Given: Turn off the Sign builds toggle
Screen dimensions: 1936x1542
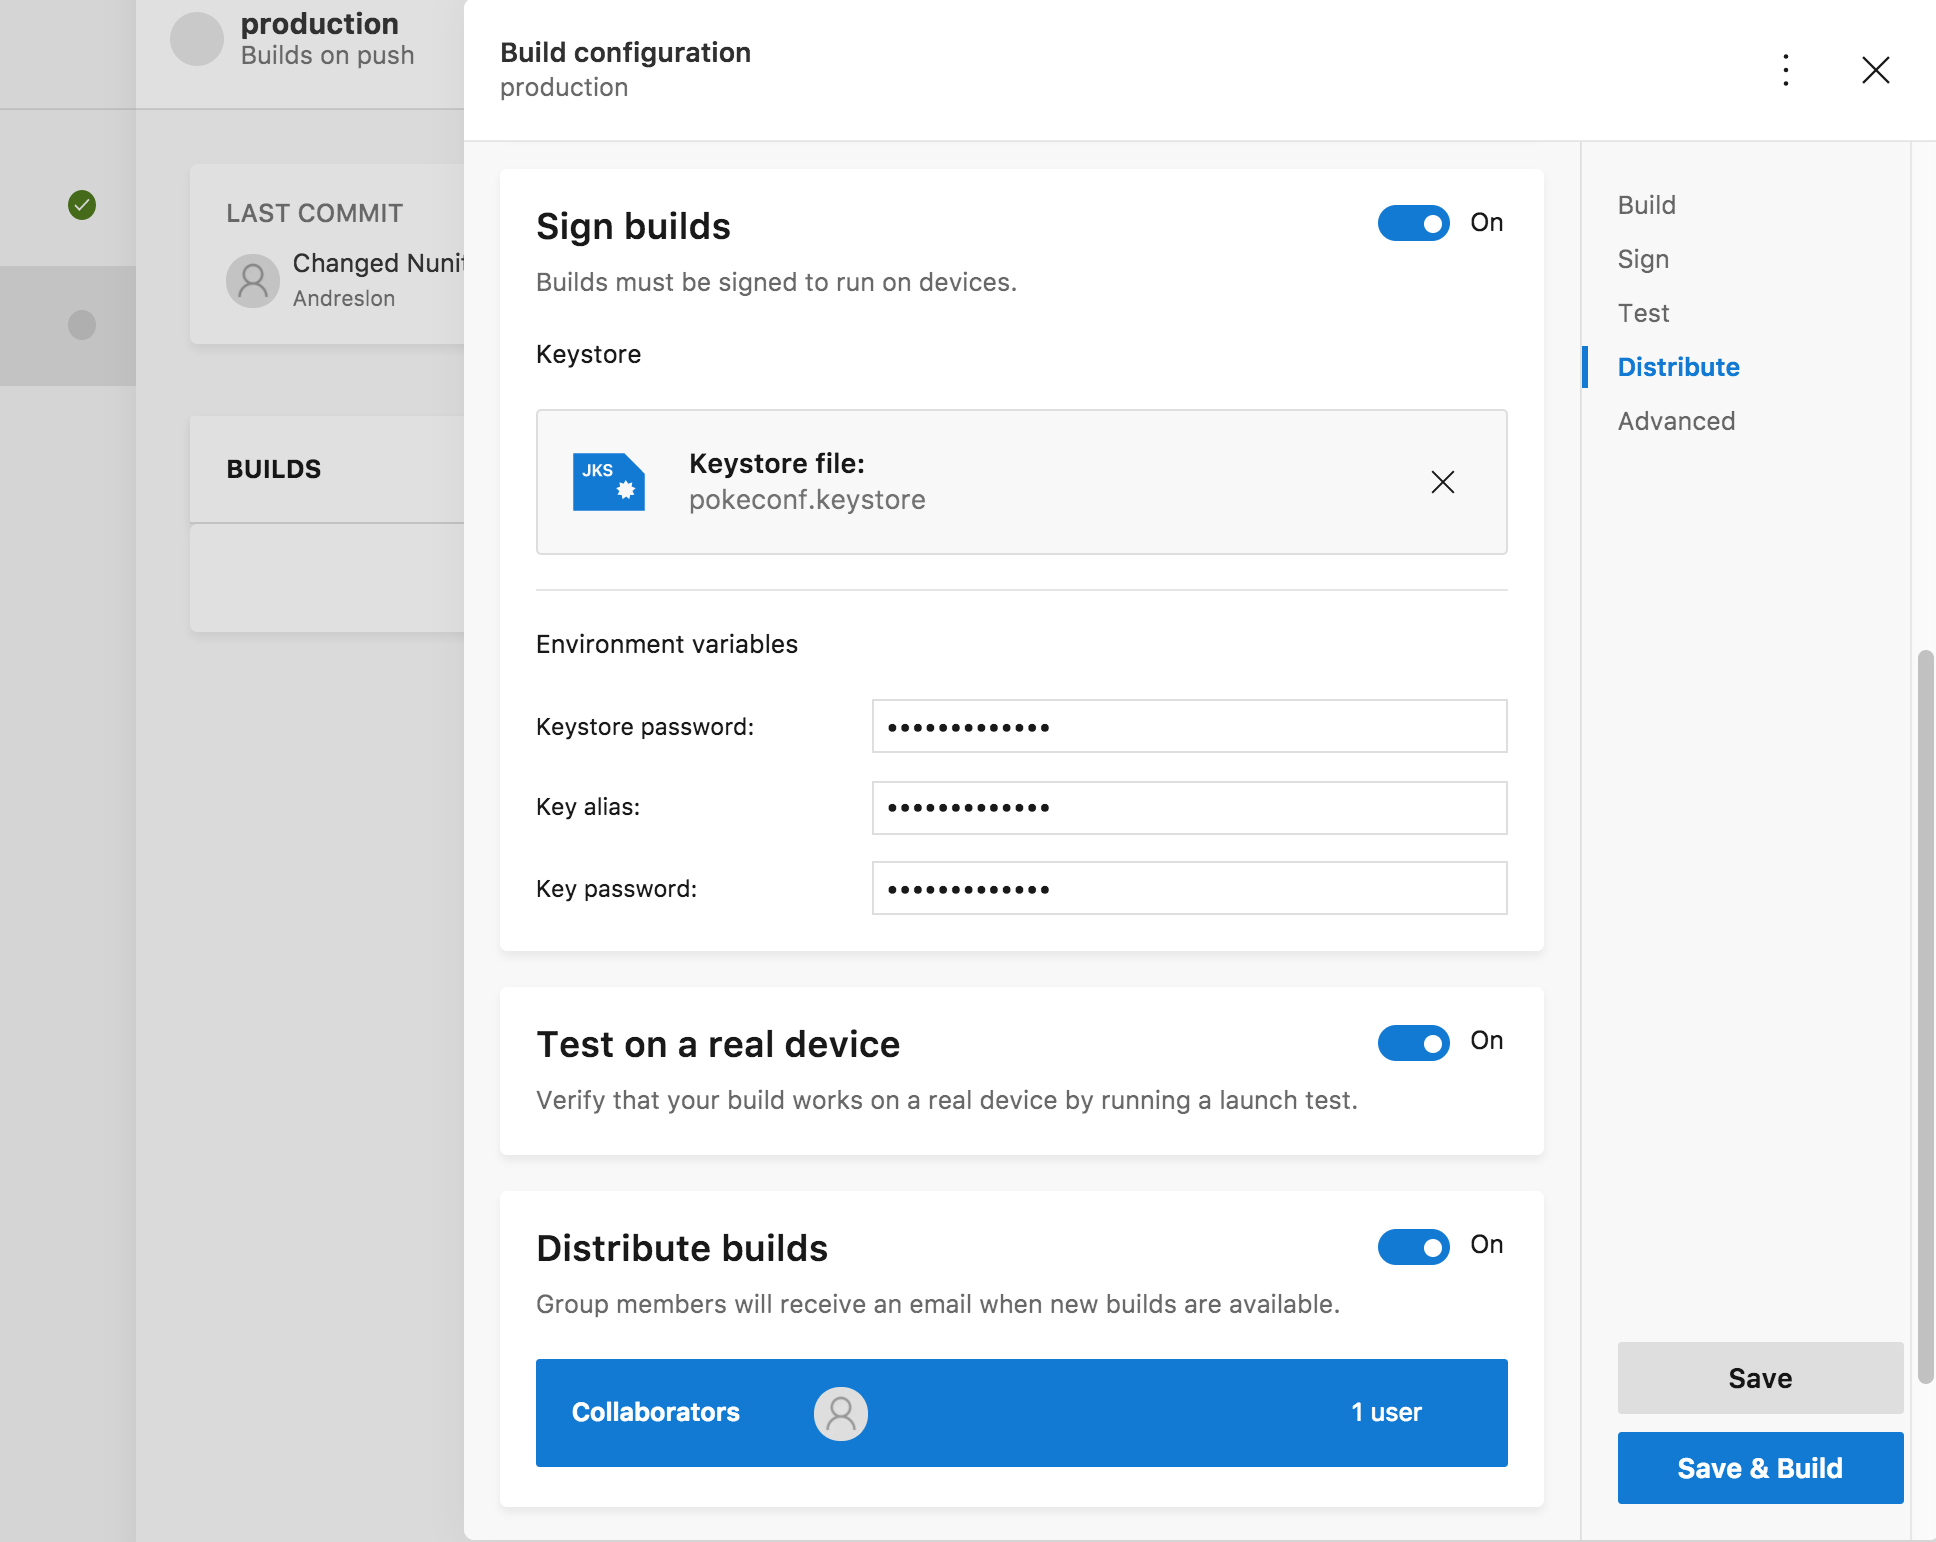Looking at the screenshot, I should click(1413, 223).
